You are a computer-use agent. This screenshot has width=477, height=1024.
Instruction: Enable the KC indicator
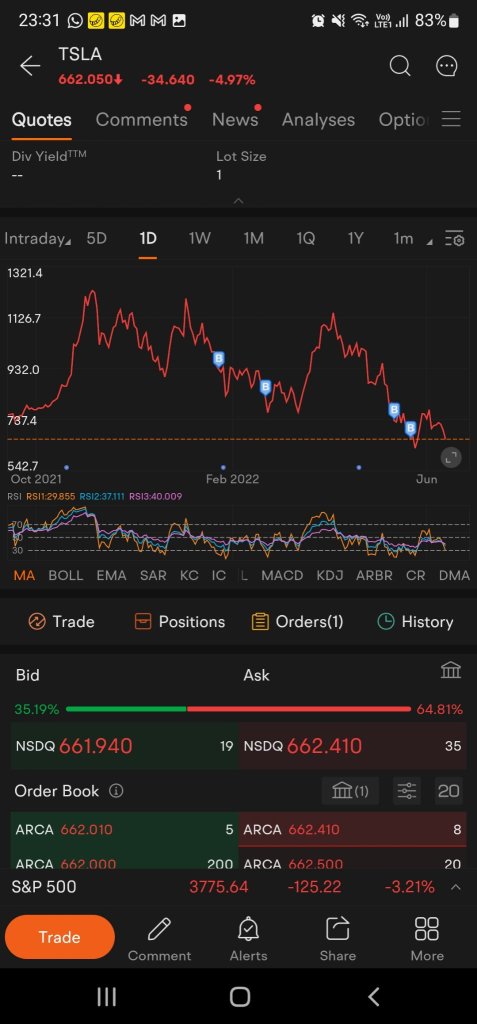(189, 575)
